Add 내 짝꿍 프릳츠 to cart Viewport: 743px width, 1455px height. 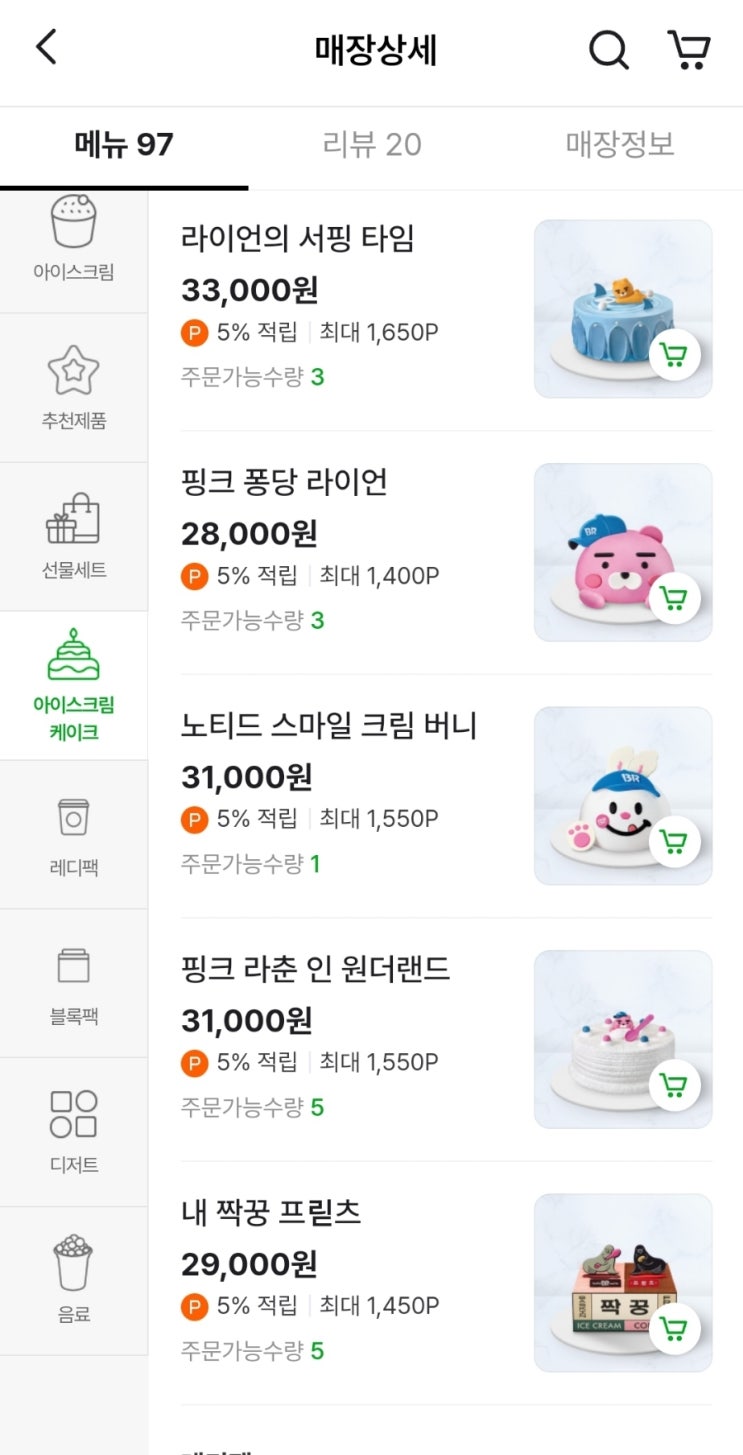point(674,1328)
